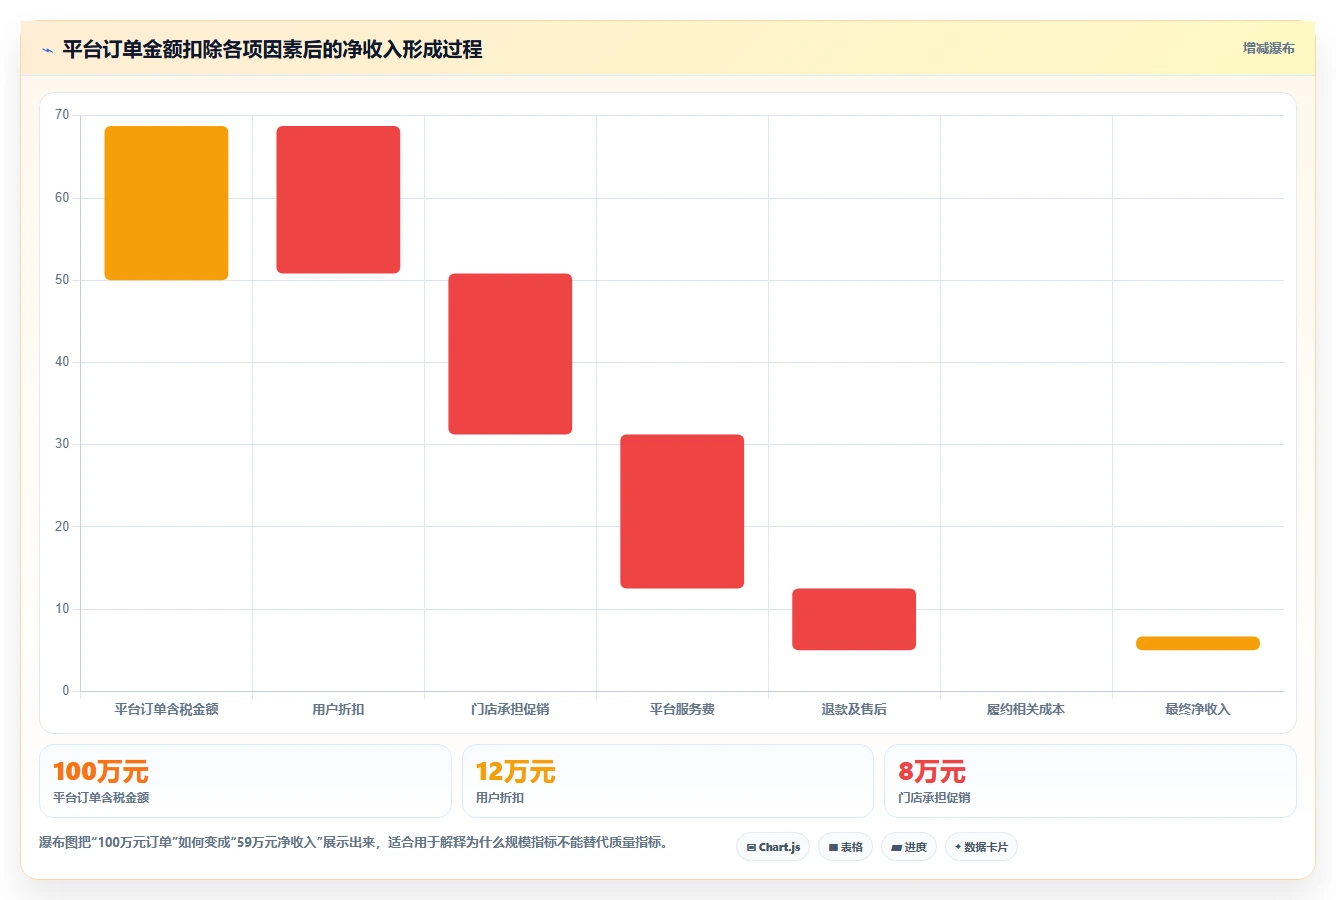Open the 8万元 门店承担促销 card
Screen dimensions: 1336x900
coord(1090,781)
